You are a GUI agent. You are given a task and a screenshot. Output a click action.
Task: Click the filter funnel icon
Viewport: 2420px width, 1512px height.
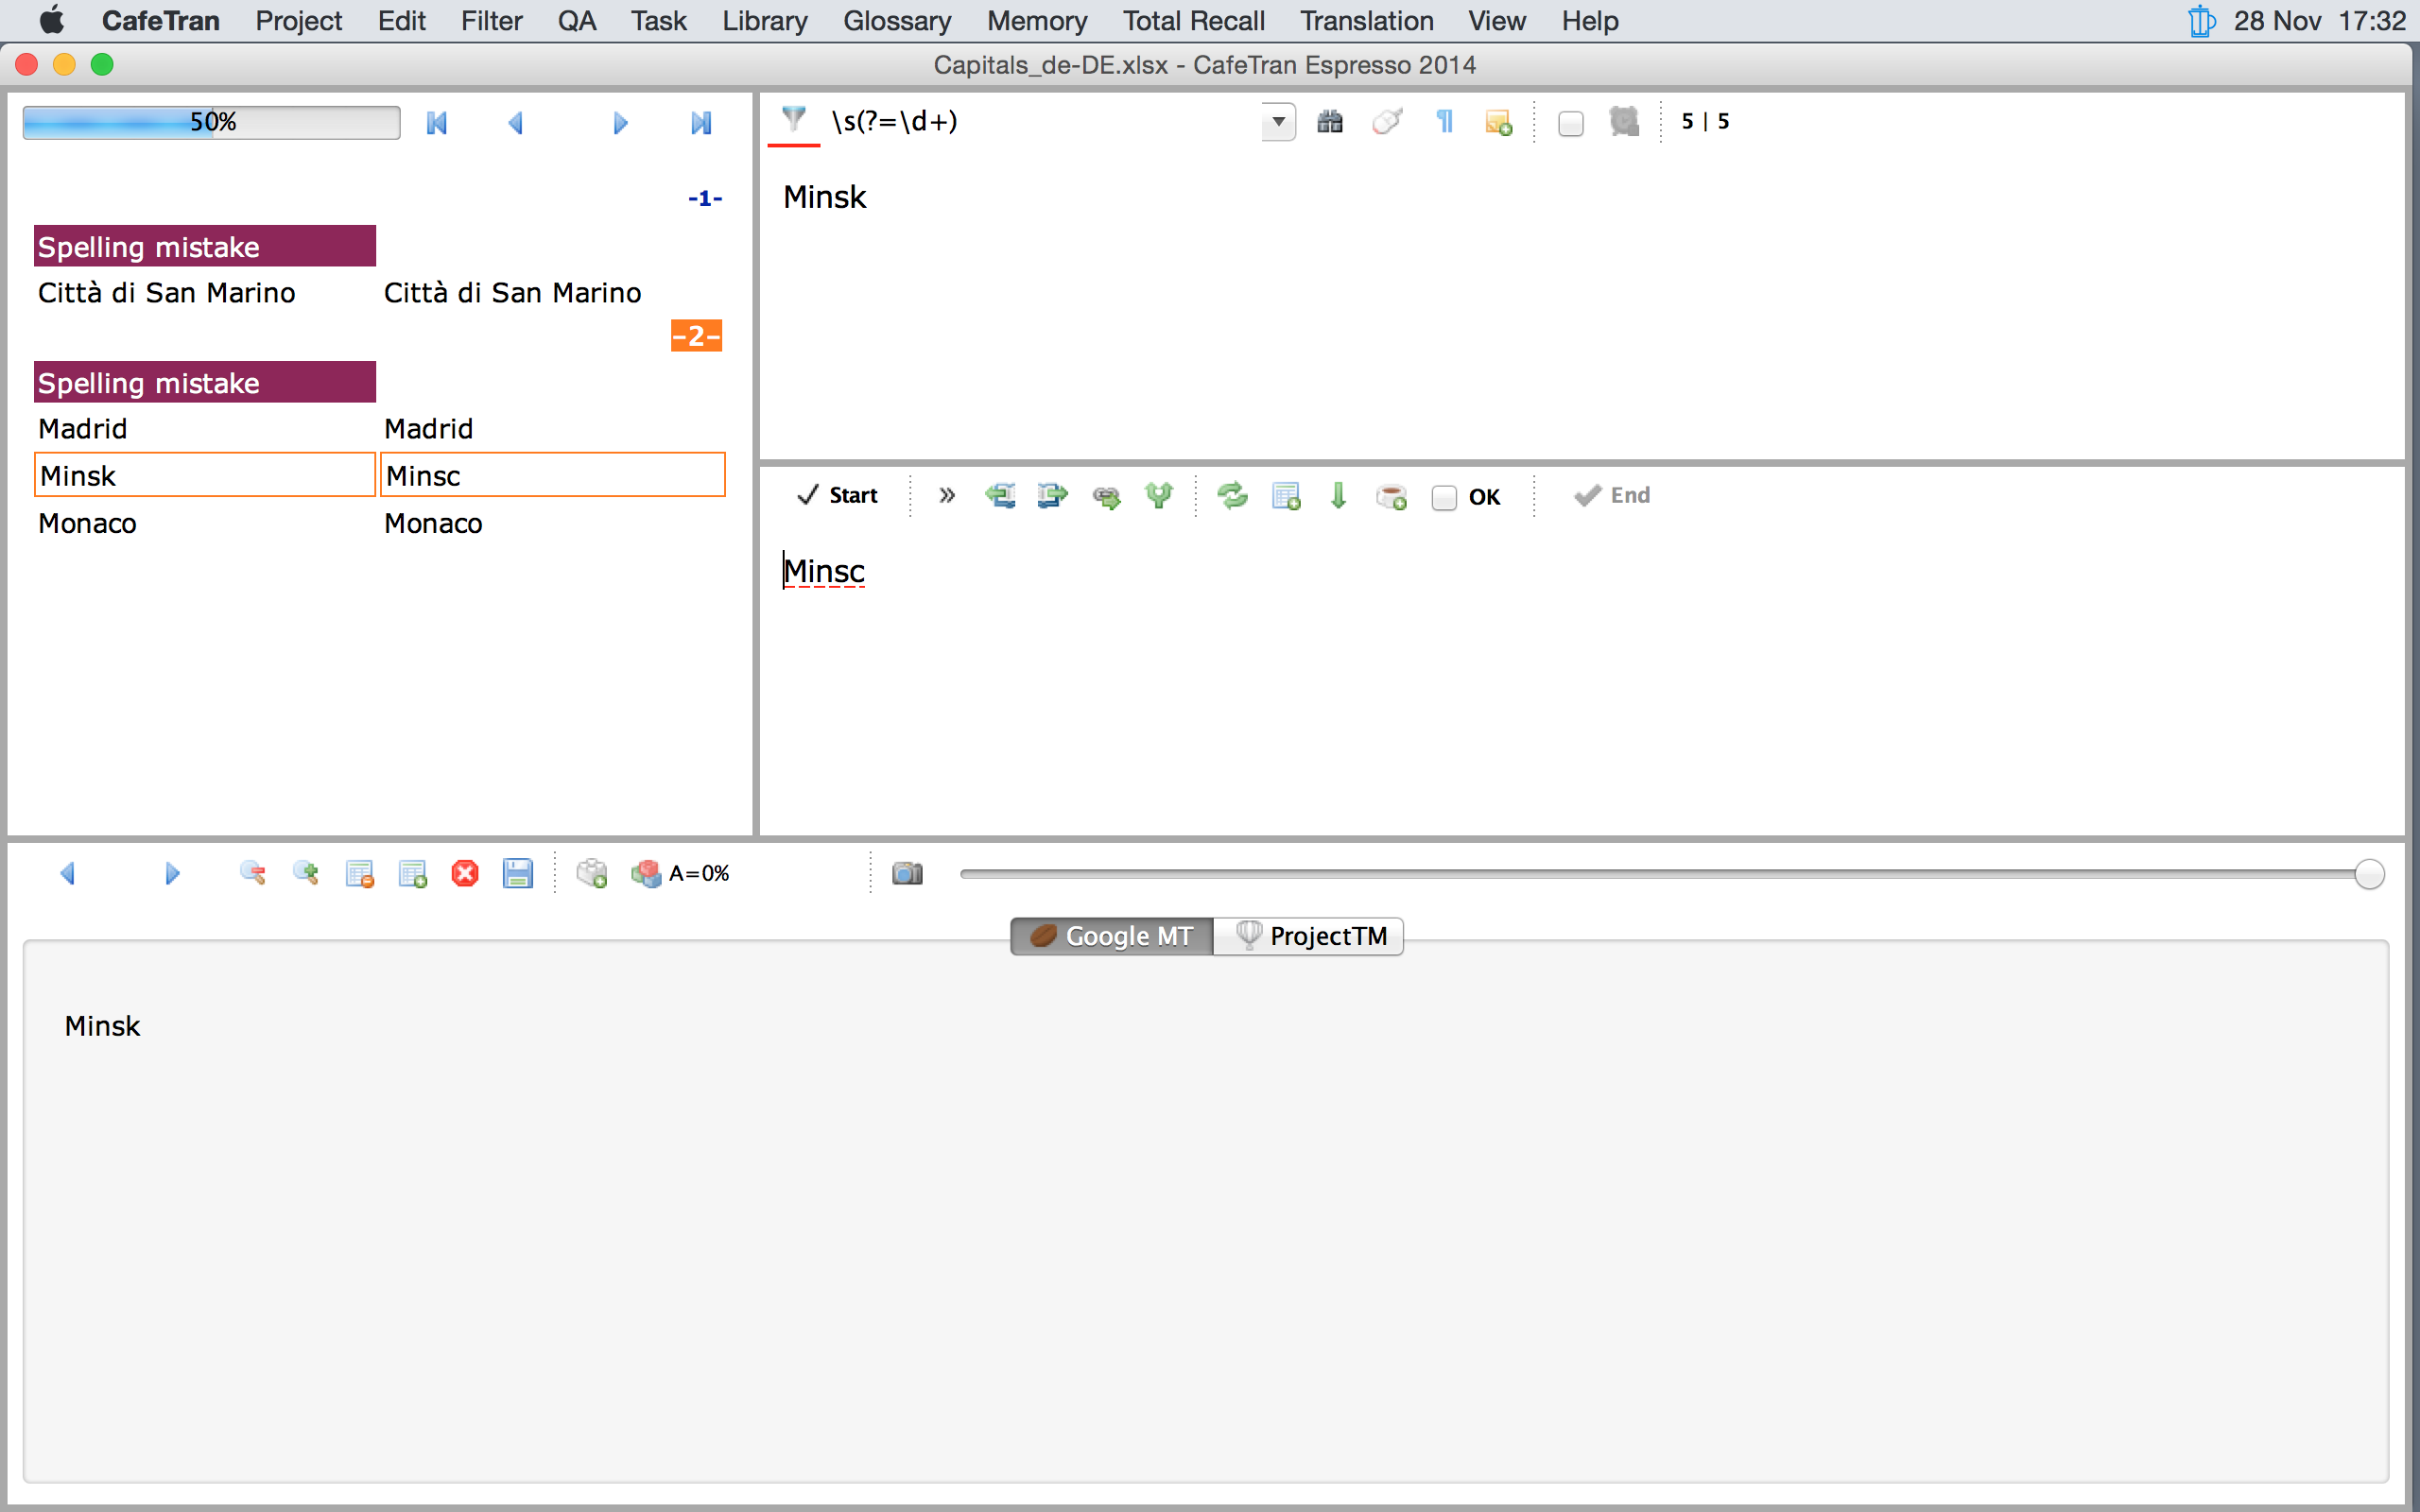[793, 121]
